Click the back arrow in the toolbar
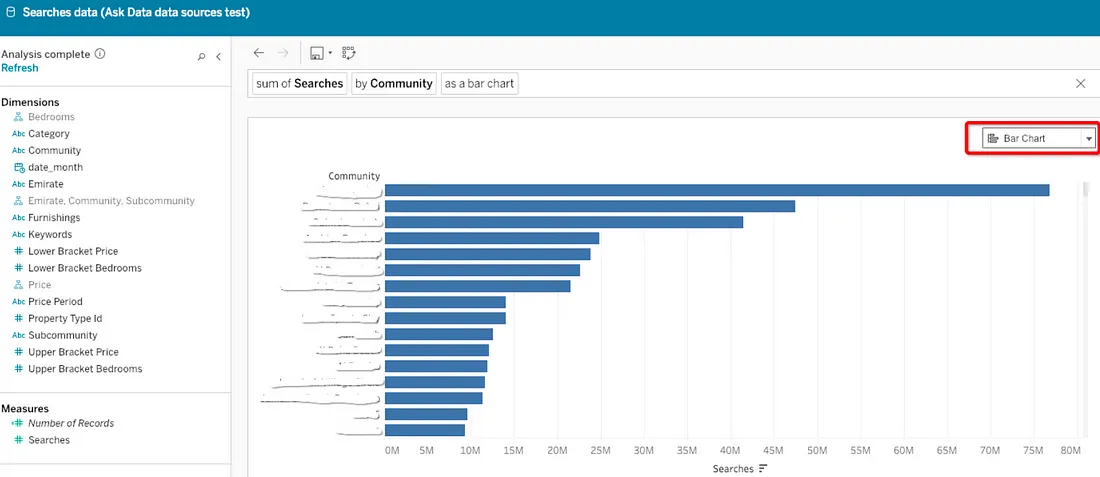1100x477 pixels. tap(259, 53)
